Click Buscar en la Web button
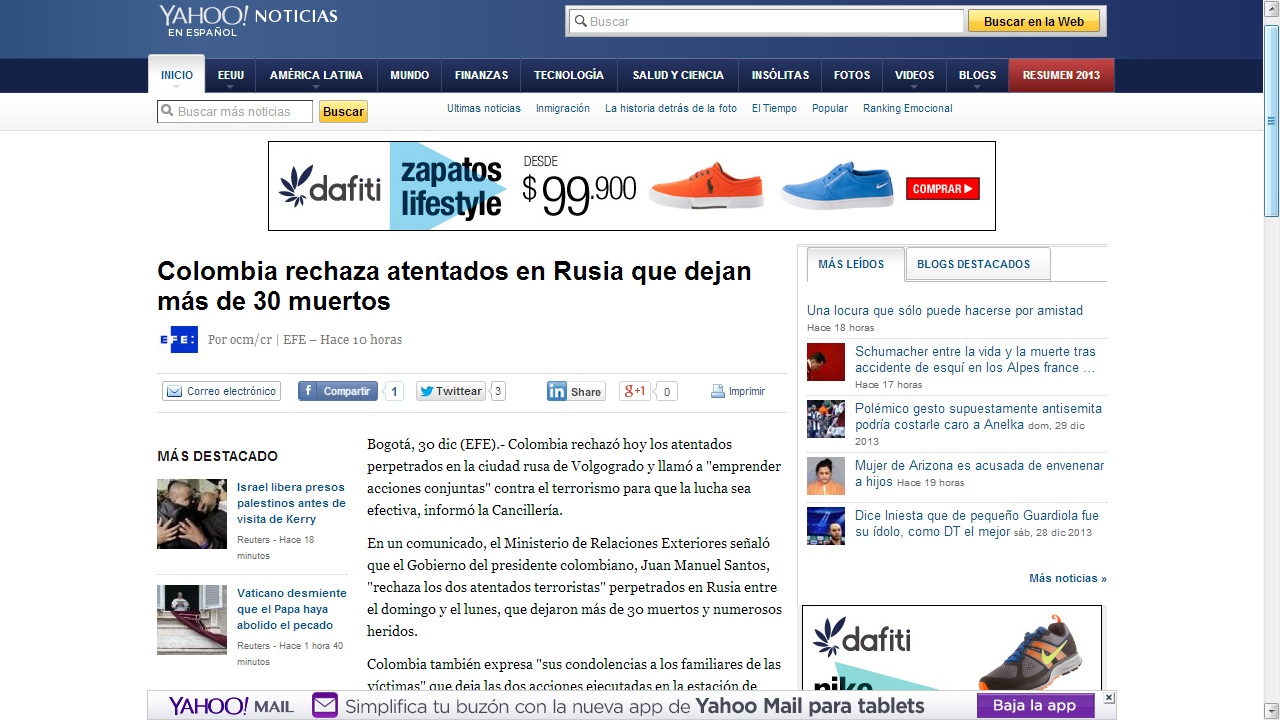Viewport: 1280px width, 720px height. coord(1034,21)
